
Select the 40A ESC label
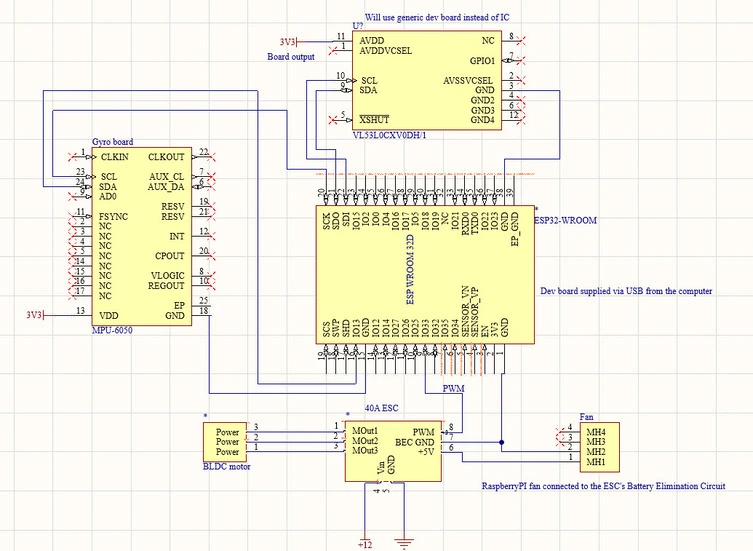tap(381, 408)
